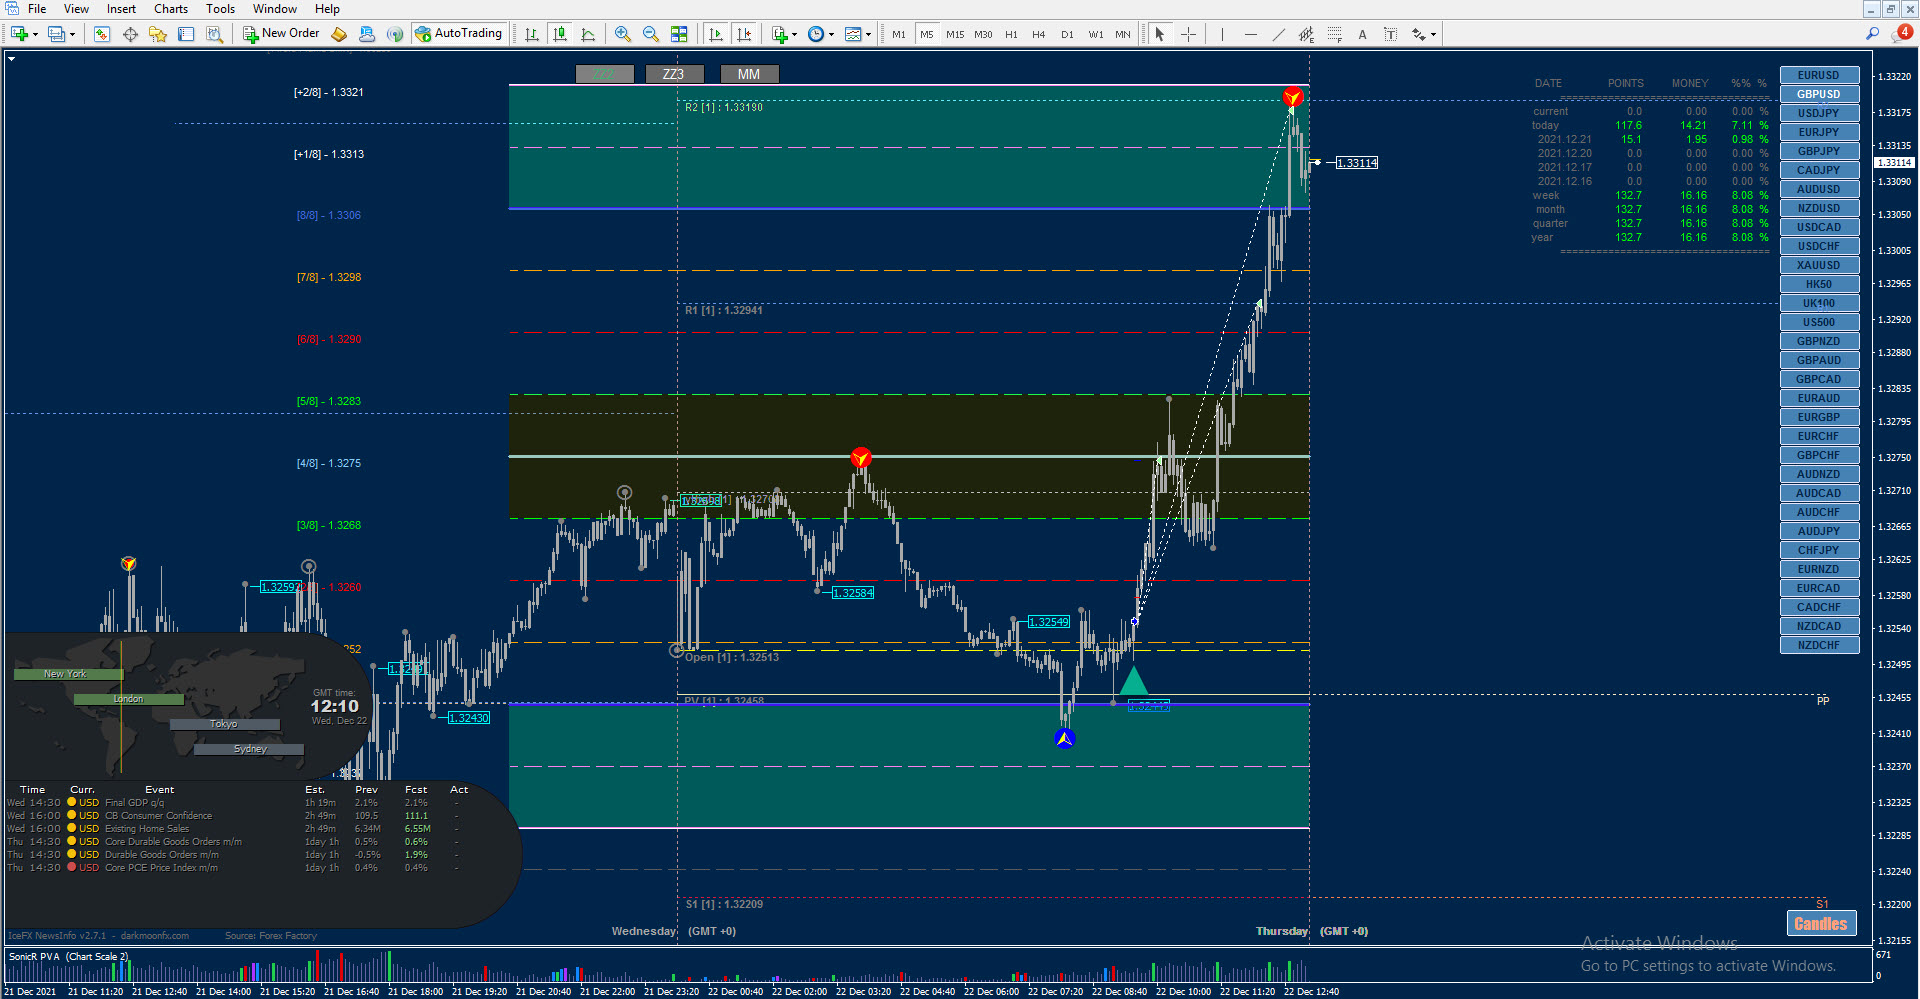Switch symbol to XAUUSD
The height and width of the screenshot is (999, 1920).
click(1819, 265)
